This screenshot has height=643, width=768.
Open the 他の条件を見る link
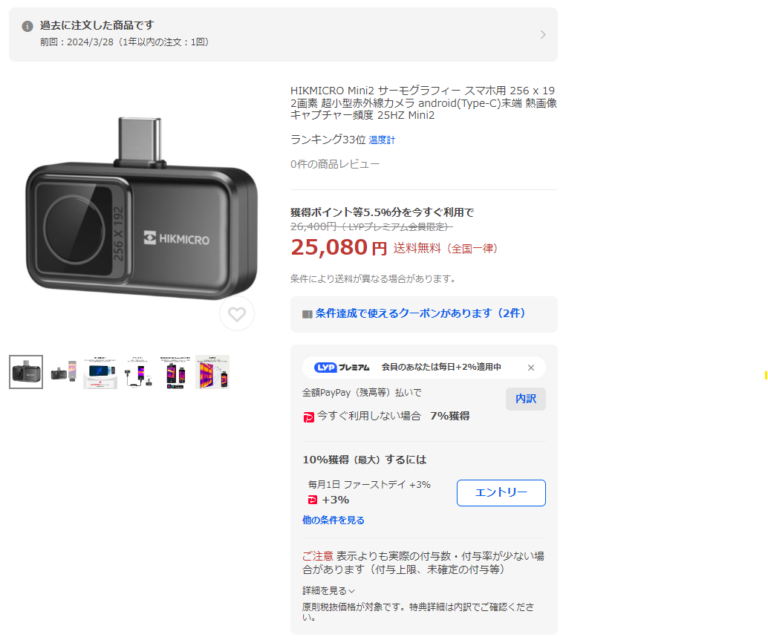coord(333,520)
